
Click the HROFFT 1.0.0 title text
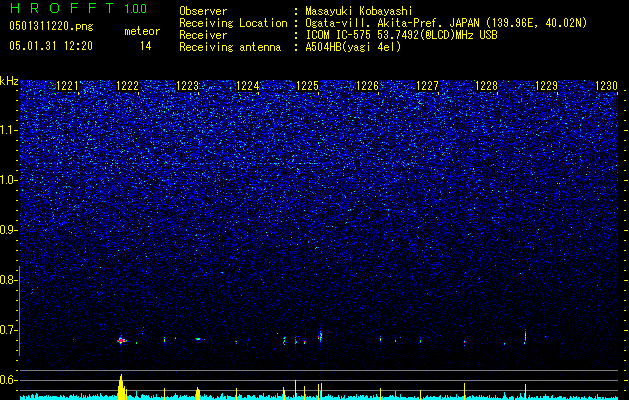coord(78,8)
